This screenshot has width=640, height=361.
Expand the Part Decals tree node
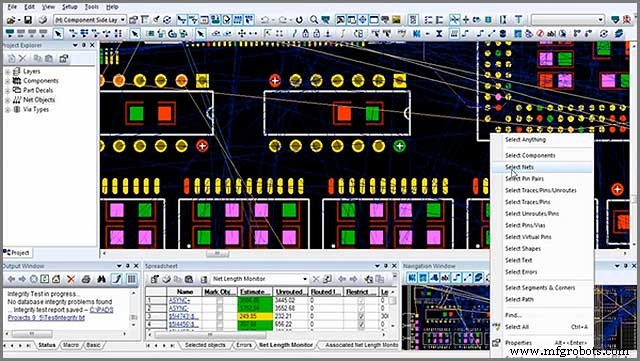coord(7,90)
